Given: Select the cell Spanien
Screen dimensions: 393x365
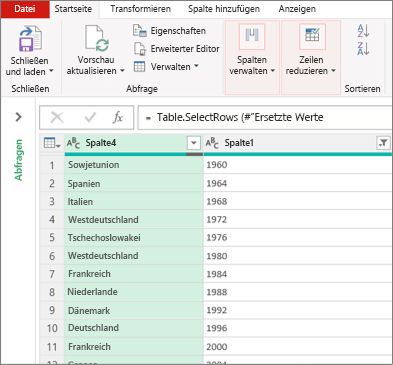Looking at the screenshot, I should coord(134,183).
